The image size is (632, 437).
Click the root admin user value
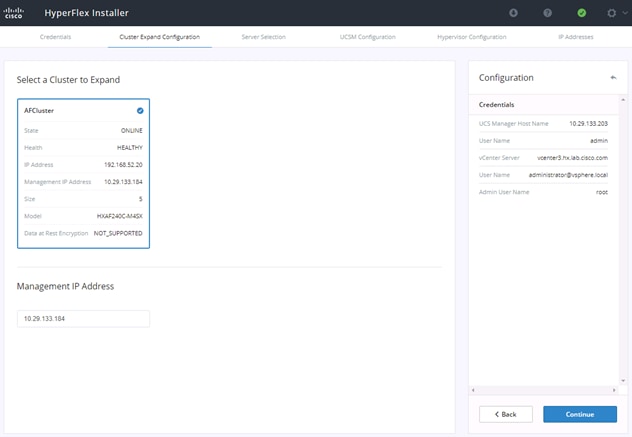tap(602, 192)
